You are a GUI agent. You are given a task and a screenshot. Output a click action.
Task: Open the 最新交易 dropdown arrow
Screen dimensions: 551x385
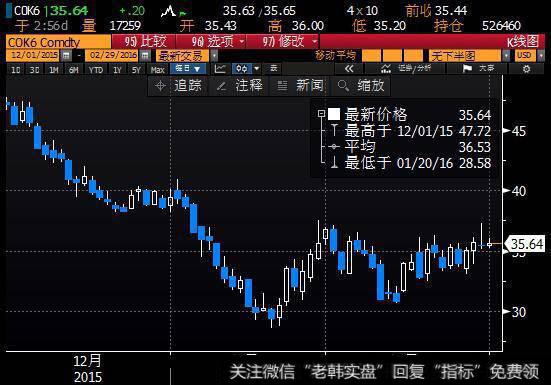tap(214, 56)
